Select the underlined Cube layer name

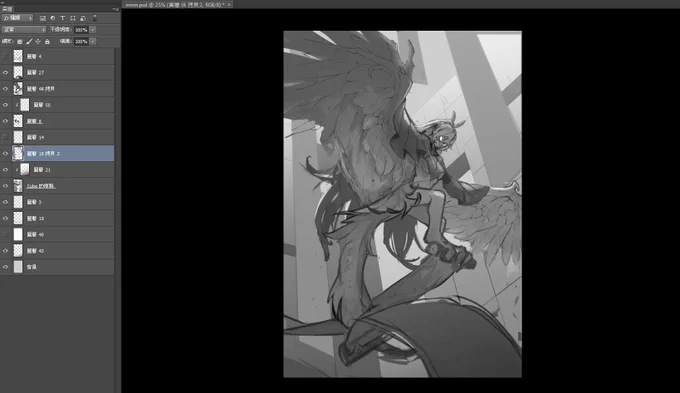41,186
